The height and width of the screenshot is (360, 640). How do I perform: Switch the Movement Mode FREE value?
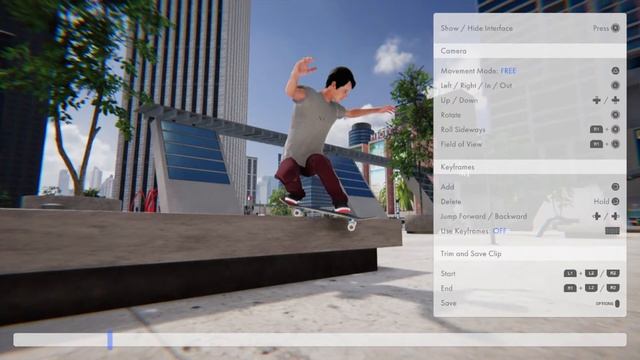pos(509,71)
